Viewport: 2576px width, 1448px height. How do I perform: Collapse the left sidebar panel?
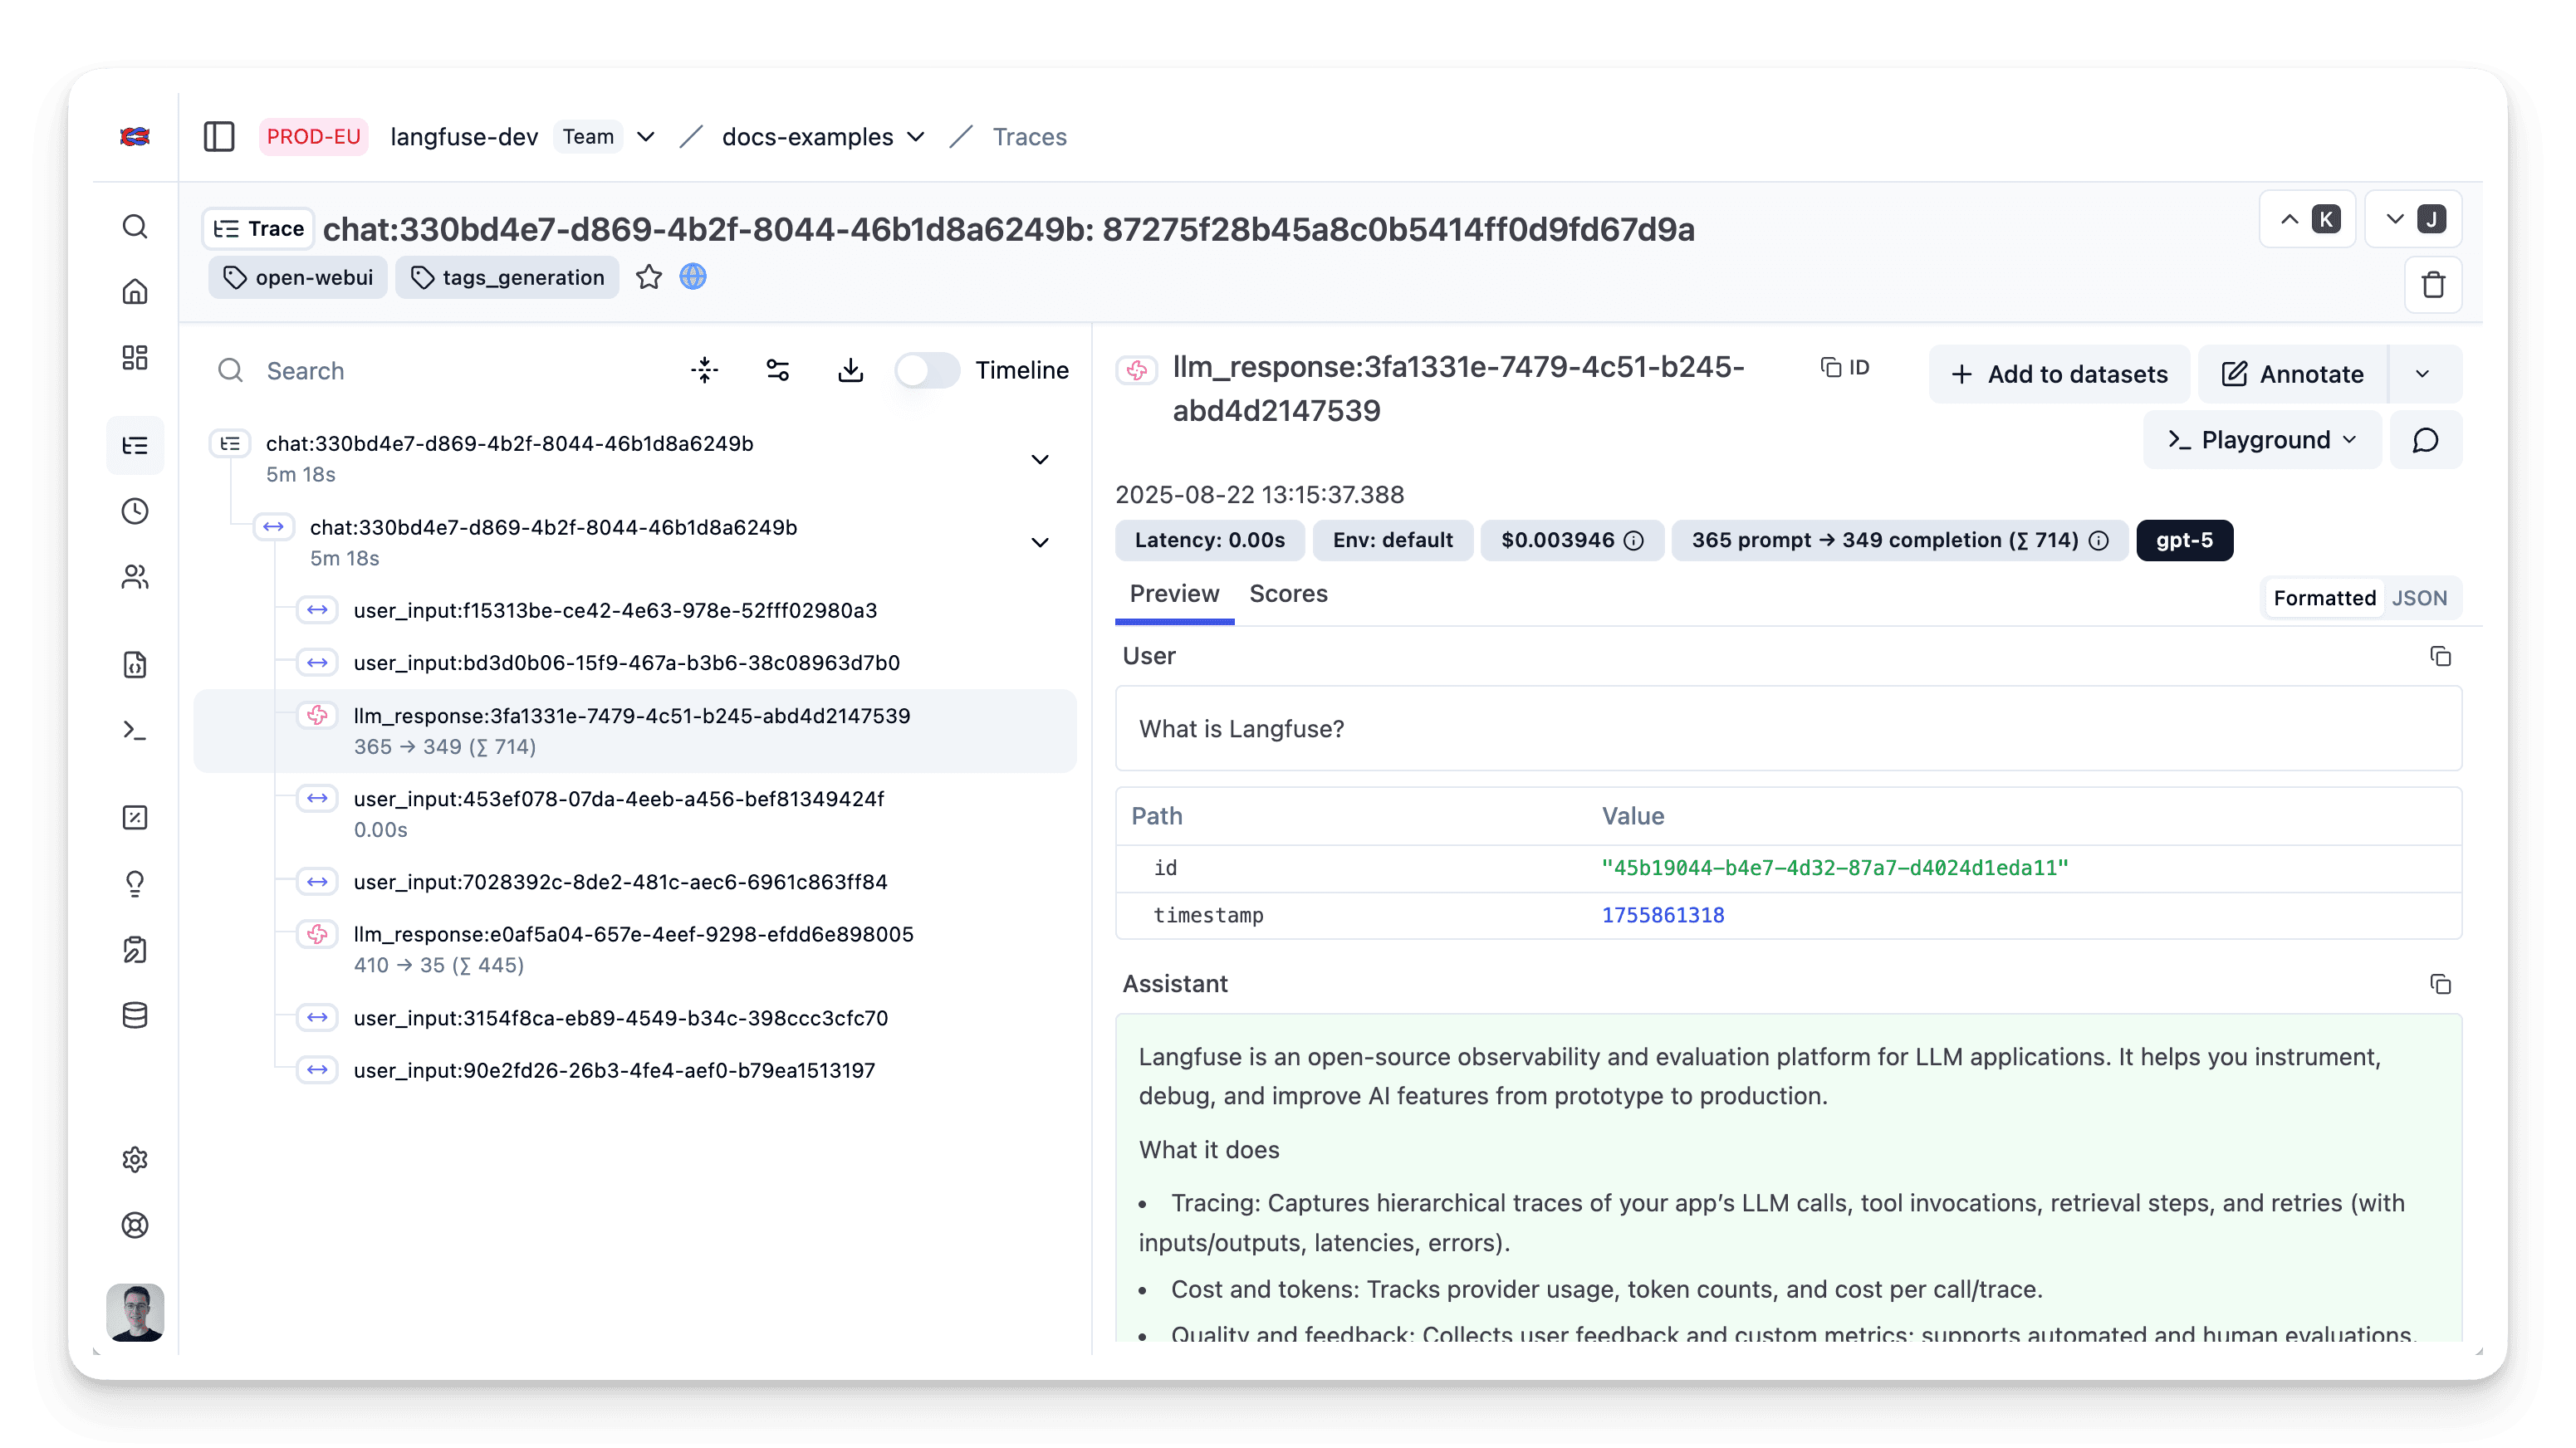218,136
